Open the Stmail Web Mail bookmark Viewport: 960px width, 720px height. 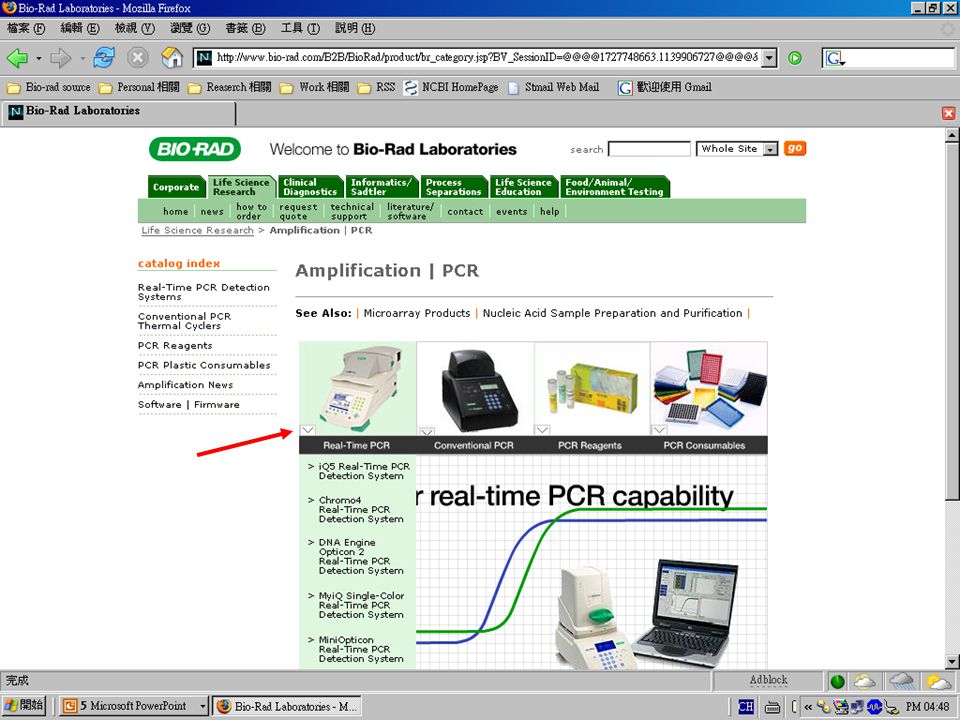[553, 88]
